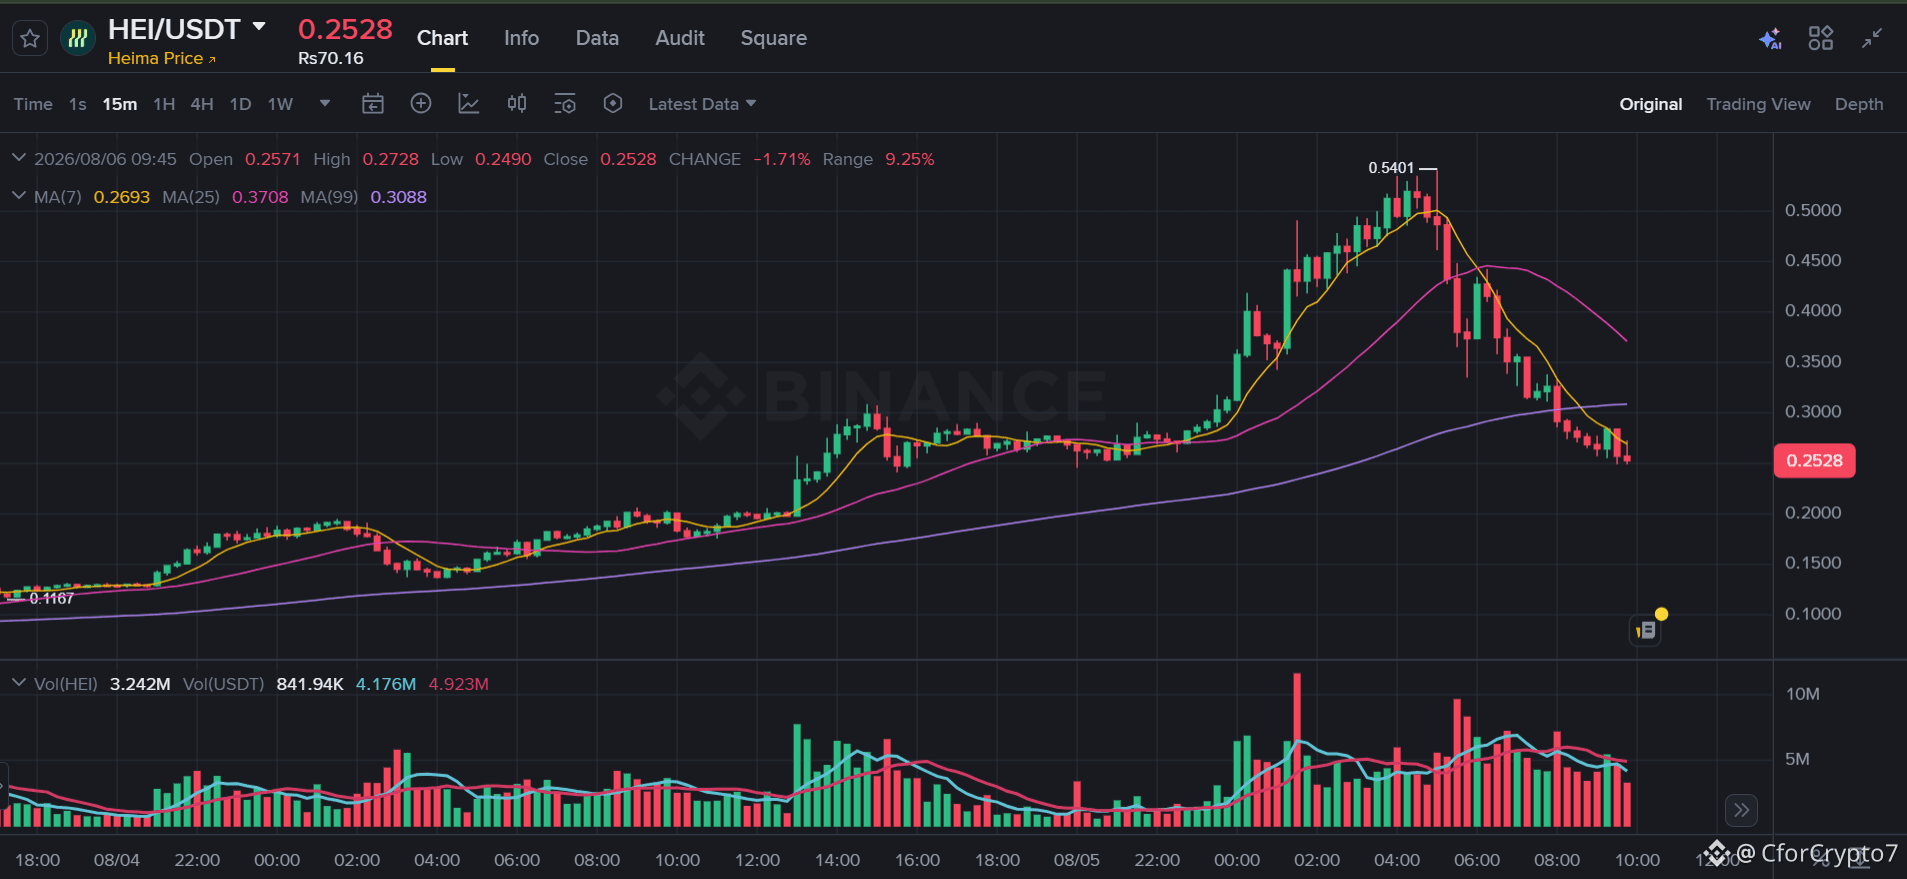Screen dimensions: 1907x879
Task: Click the add indicator plus circle icon
Action: [x=421, y=104]
